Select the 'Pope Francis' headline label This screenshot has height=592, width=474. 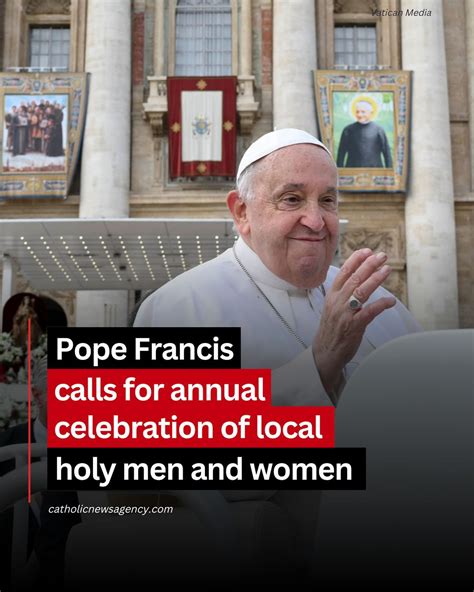click(144, 348)
